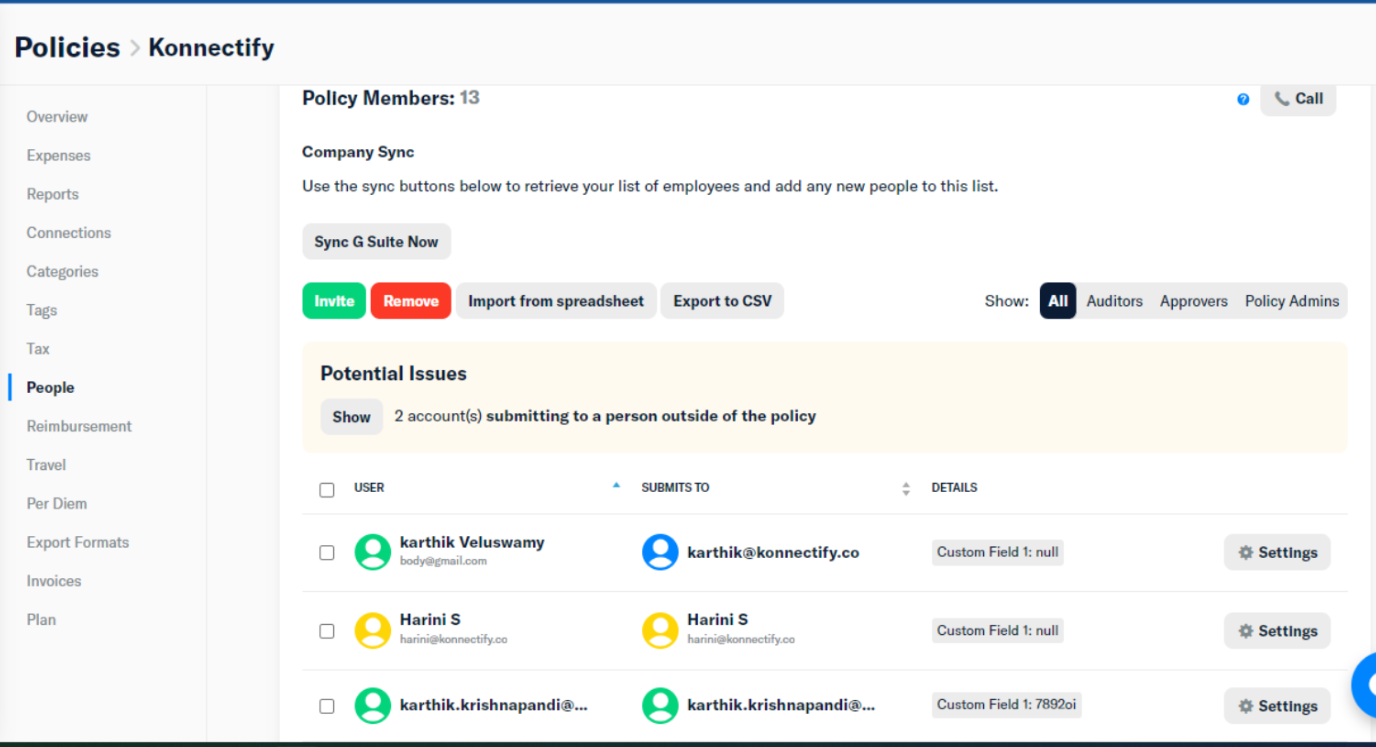1376x747 pixels.
Task: Click body@gmail.com email text
Action: coord(443,561)
